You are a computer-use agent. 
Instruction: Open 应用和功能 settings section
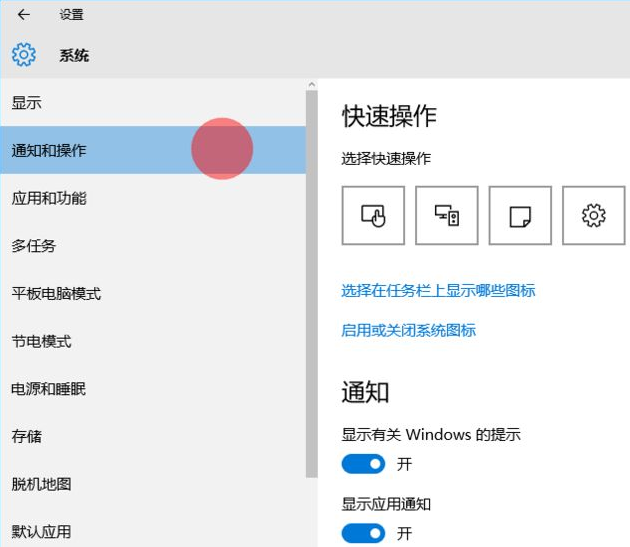point(49,198)
